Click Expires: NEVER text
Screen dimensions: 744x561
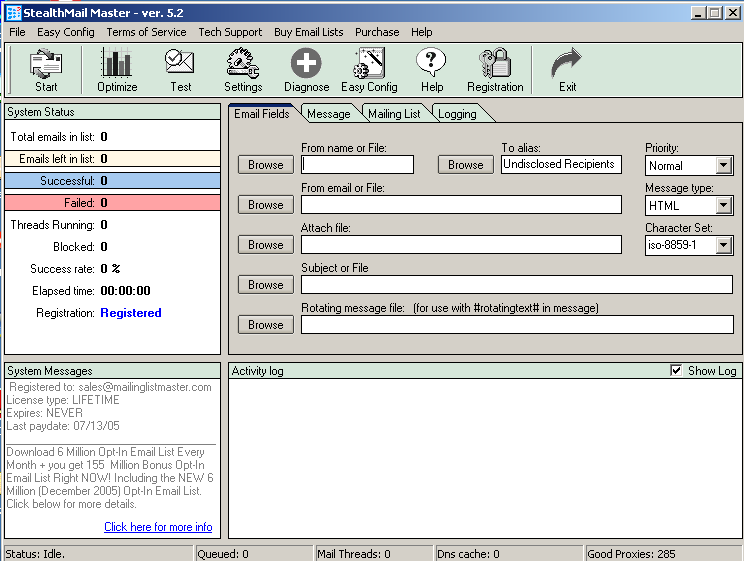[45, 412]
